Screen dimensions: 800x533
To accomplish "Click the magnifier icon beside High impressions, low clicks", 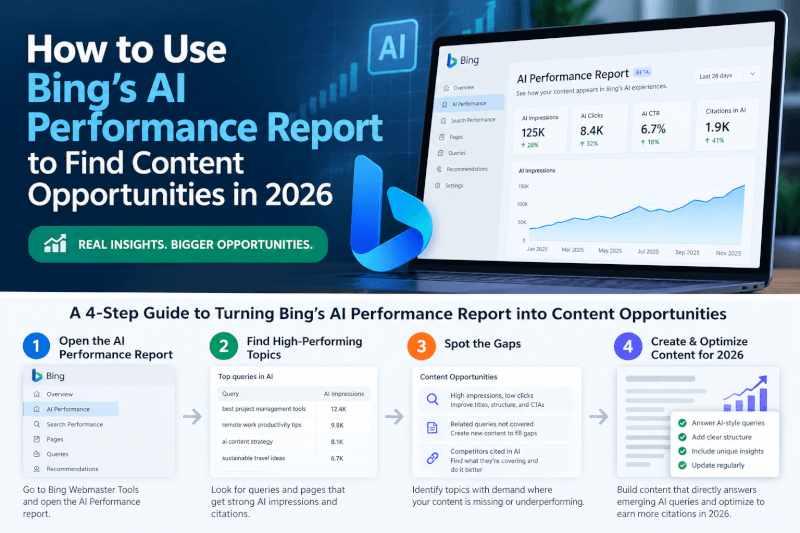I will 432,399.
